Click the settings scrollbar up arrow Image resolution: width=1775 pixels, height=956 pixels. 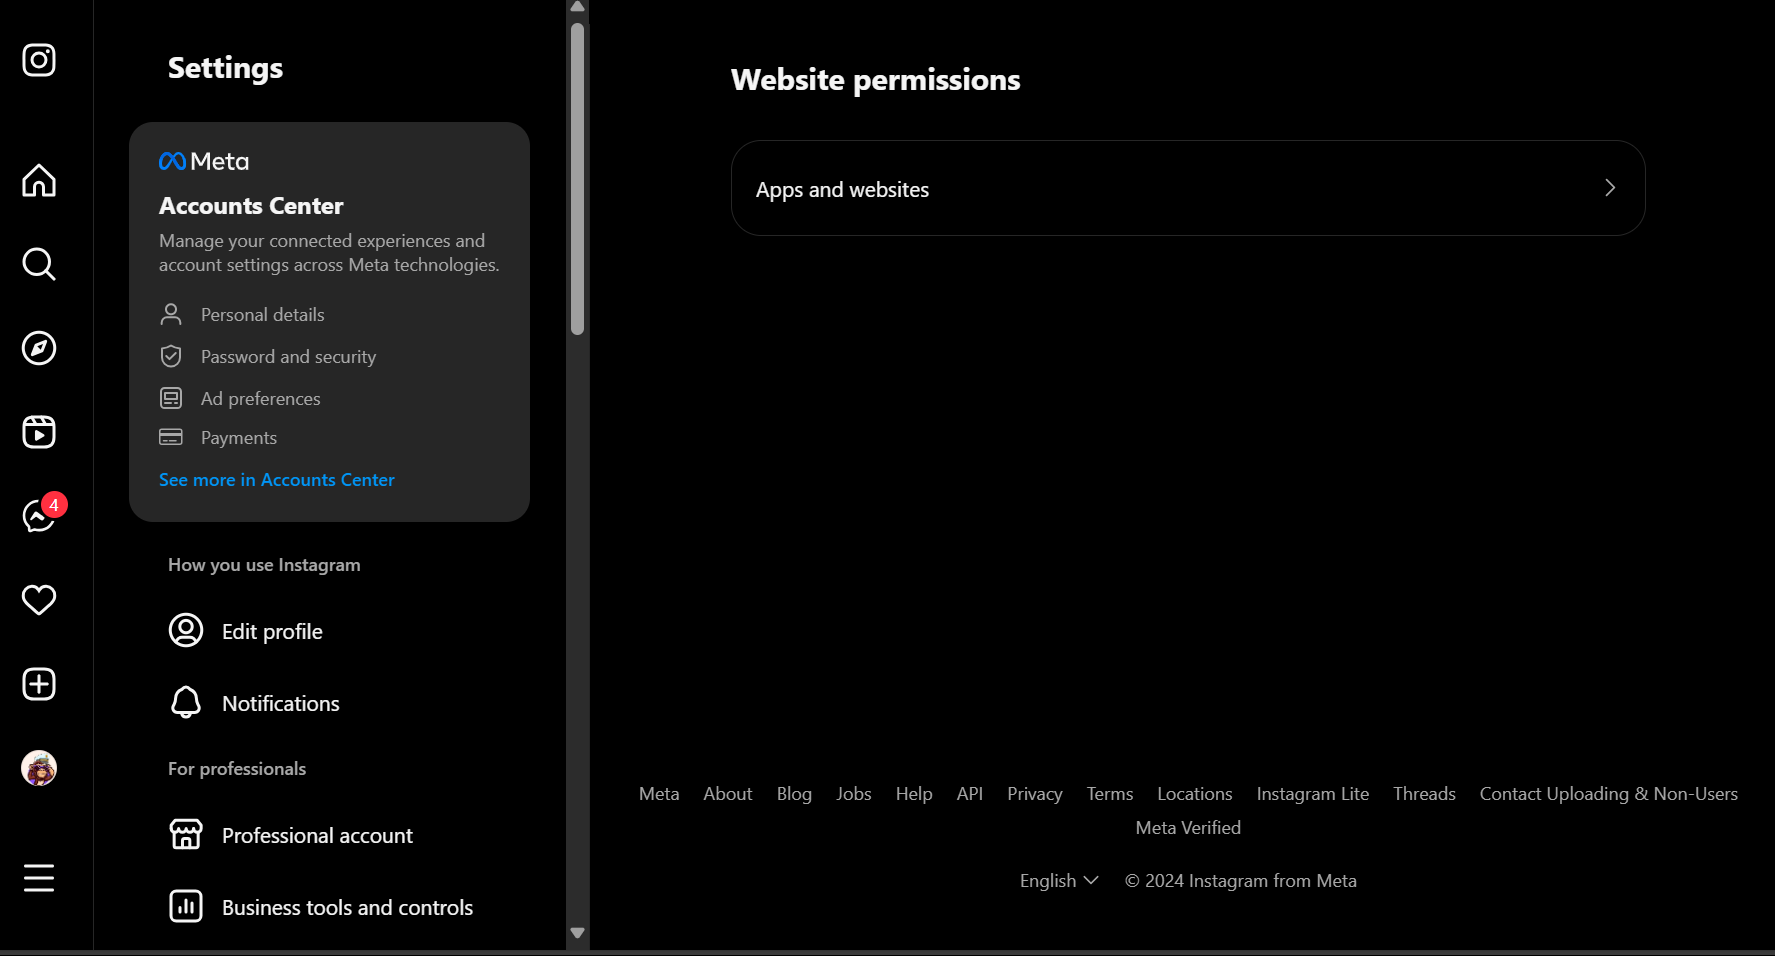pyautogui.click(x=577, y=7)
